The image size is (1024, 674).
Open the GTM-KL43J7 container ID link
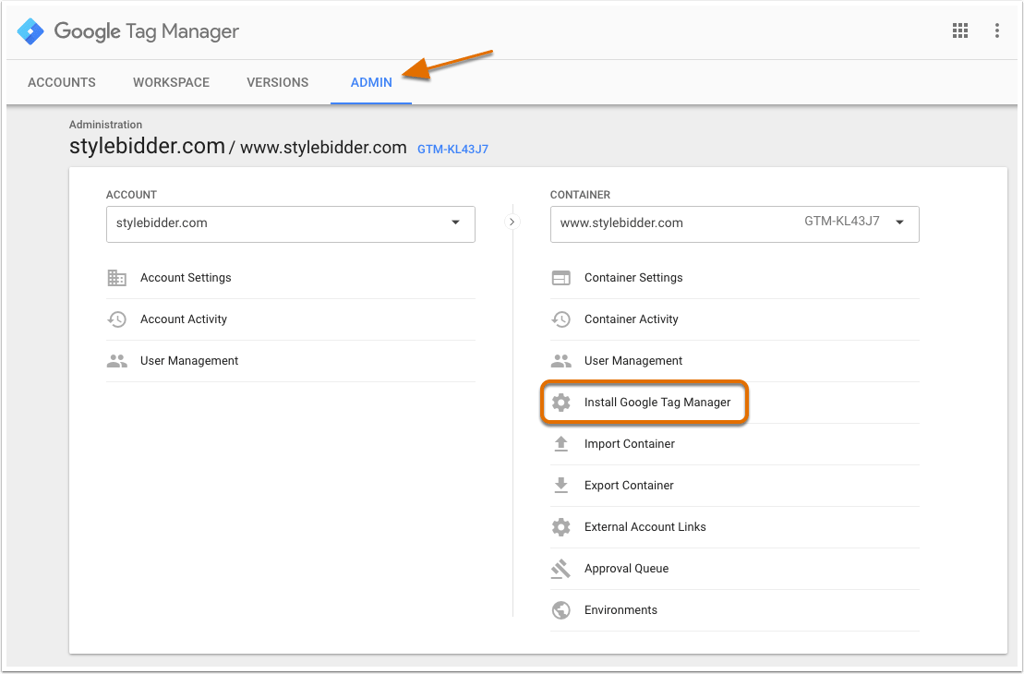453,149
